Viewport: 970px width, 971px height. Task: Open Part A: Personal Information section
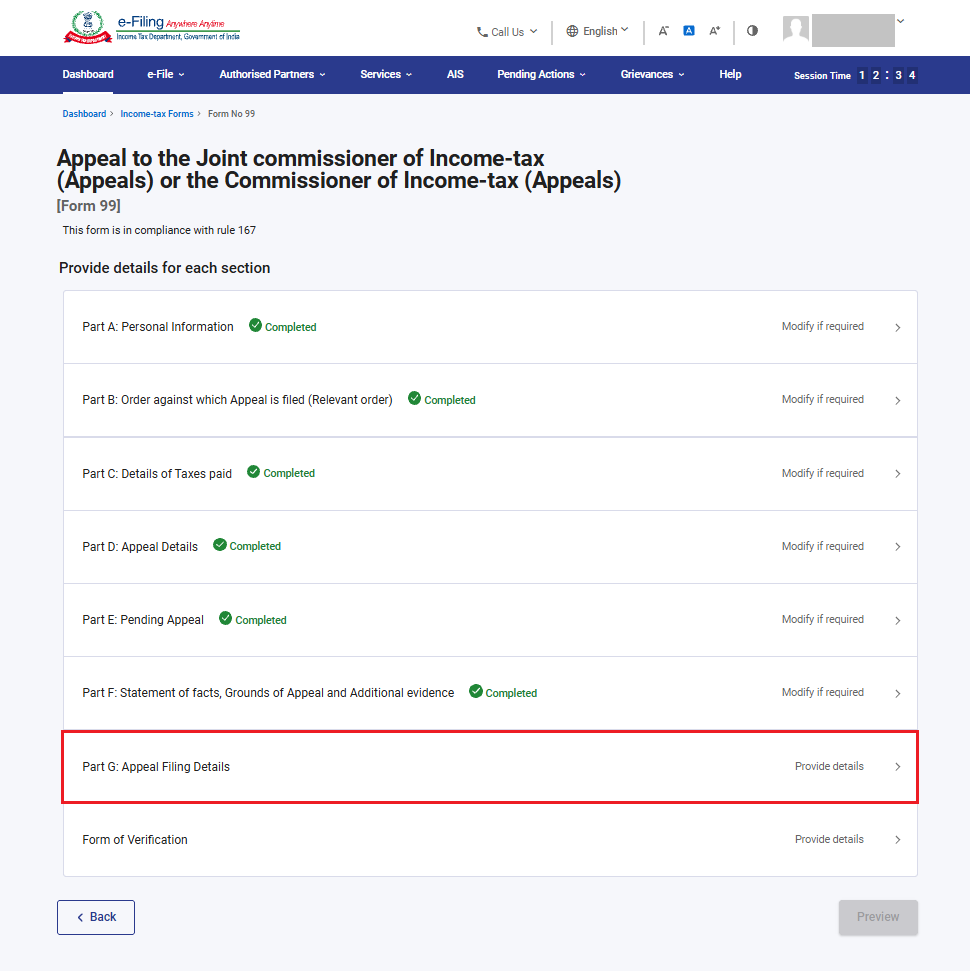point(490,327)
